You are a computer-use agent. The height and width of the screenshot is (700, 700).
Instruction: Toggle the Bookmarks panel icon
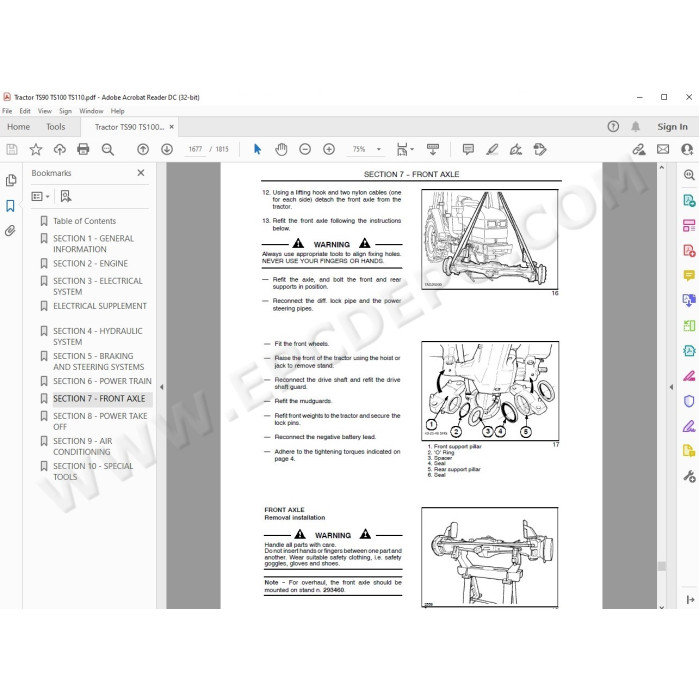(10, 206)
